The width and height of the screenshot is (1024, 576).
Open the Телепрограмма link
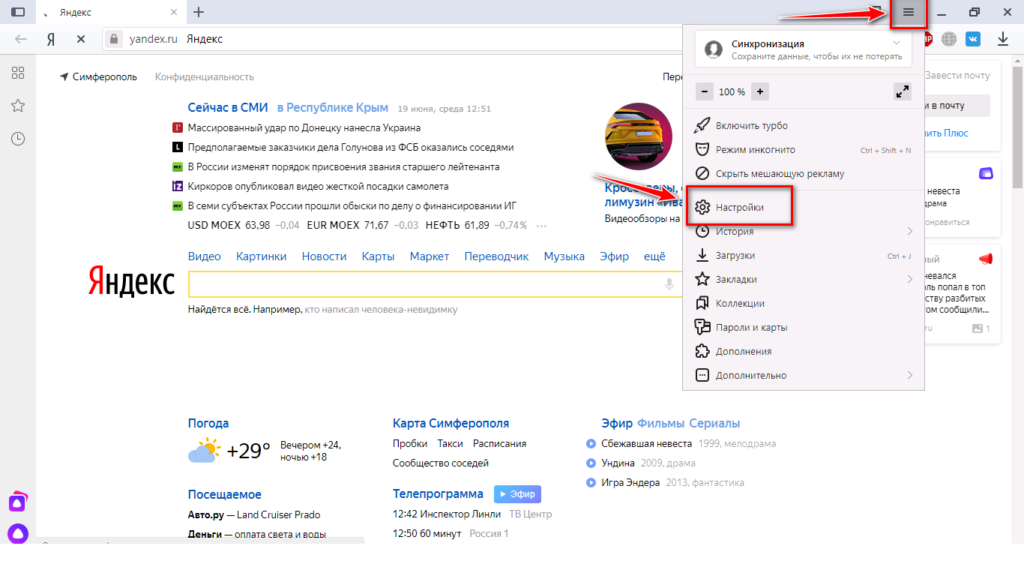pos(438,494)
